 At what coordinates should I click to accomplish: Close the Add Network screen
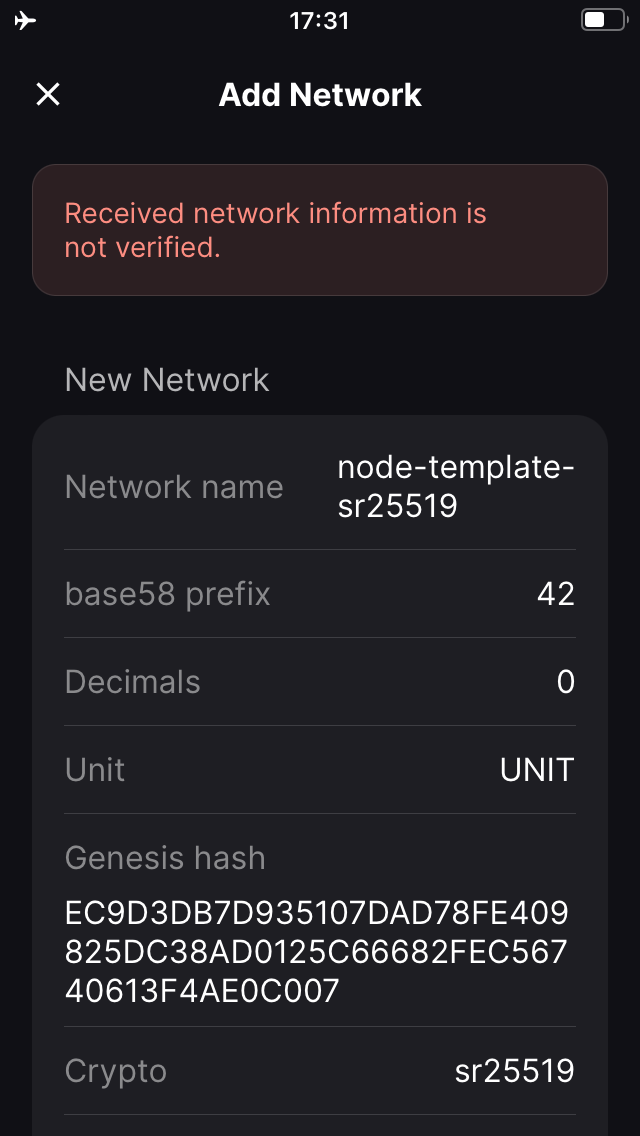click(48, 94)
